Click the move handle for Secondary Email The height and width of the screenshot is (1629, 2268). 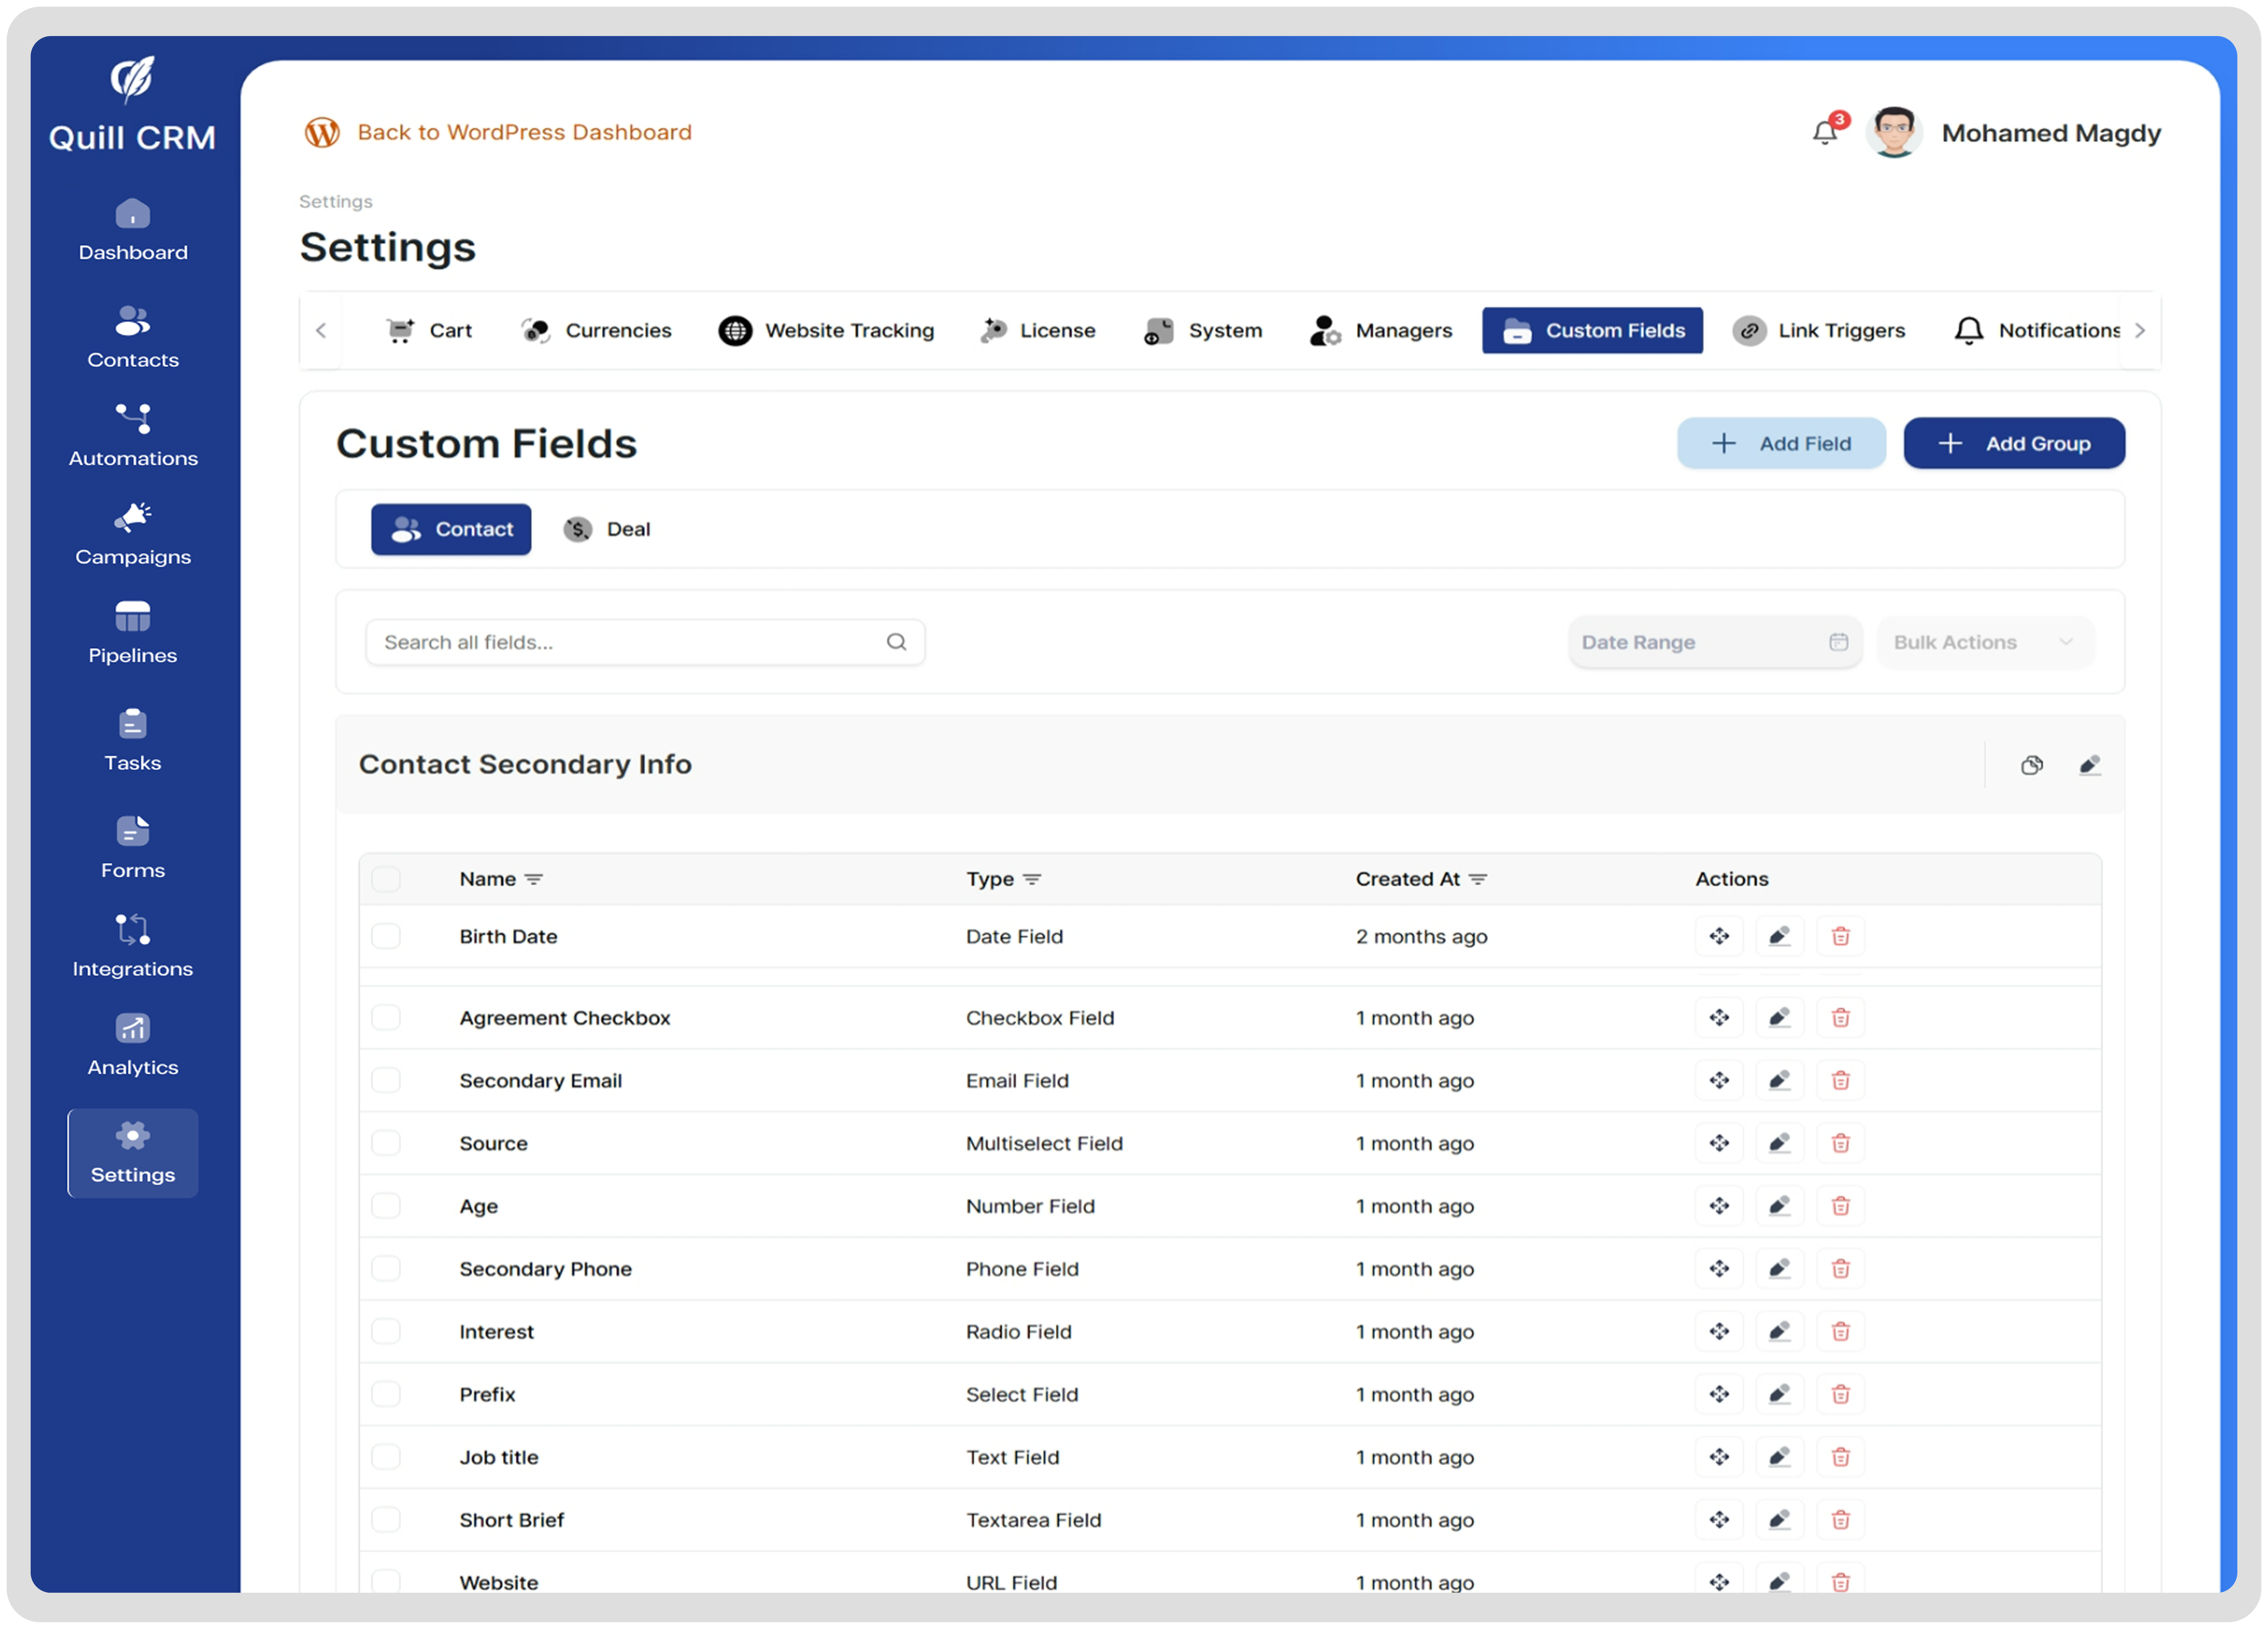(1719, 1080)
